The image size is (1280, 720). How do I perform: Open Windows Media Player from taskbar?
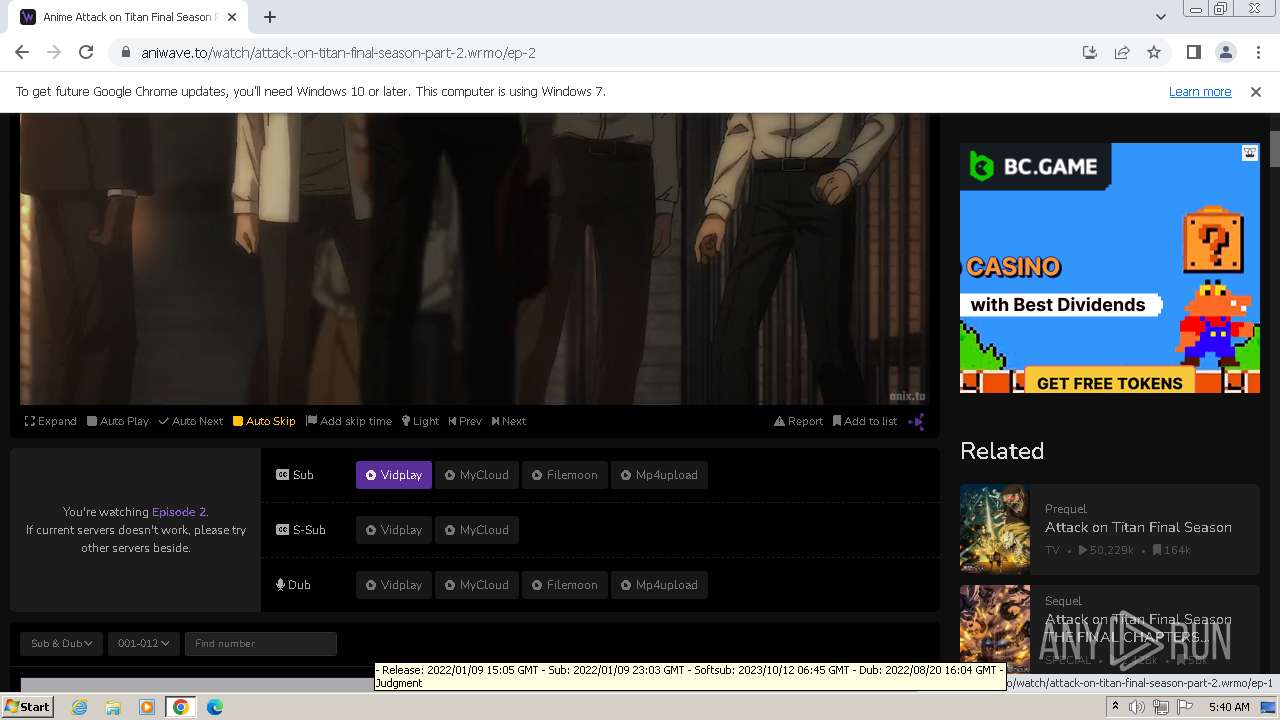pyautogui.click(x=147, y=707)
